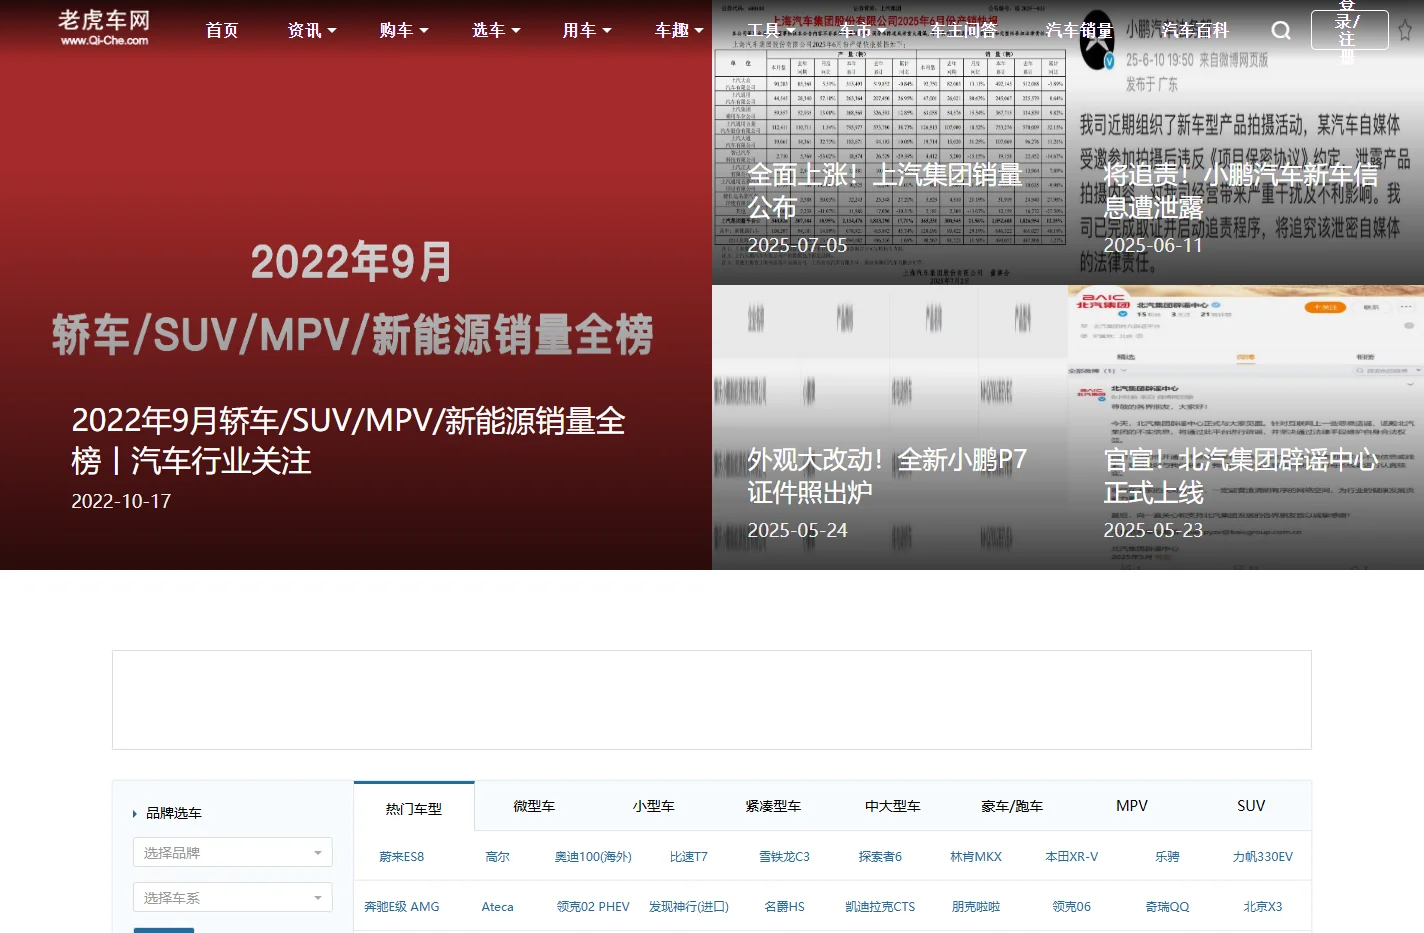This screenshot has height=933, width=1424.
Task: Expand the 用车 dropdown menu
Action: click(x=587, y=31)
